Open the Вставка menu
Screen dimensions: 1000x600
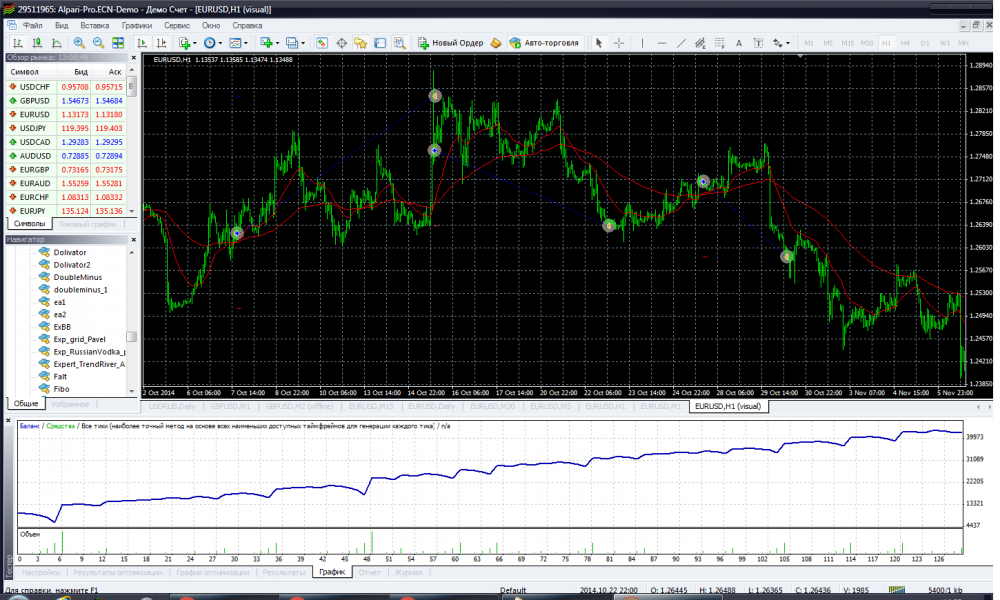(x=94, y=26)
